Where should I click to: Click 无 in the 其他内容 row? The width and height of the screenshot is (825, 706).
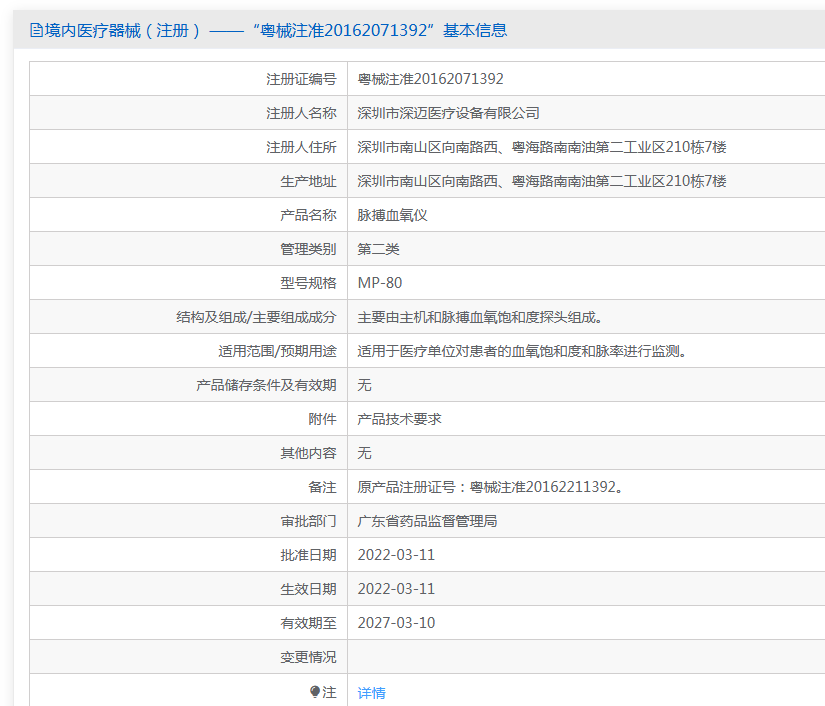point(365,453)
